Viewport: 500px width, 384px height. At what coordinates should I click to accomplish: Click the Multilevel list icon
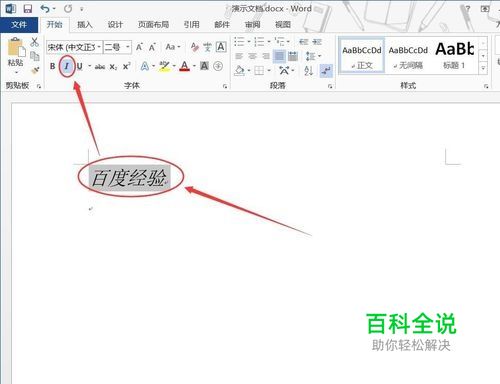(x=279, y=42)
